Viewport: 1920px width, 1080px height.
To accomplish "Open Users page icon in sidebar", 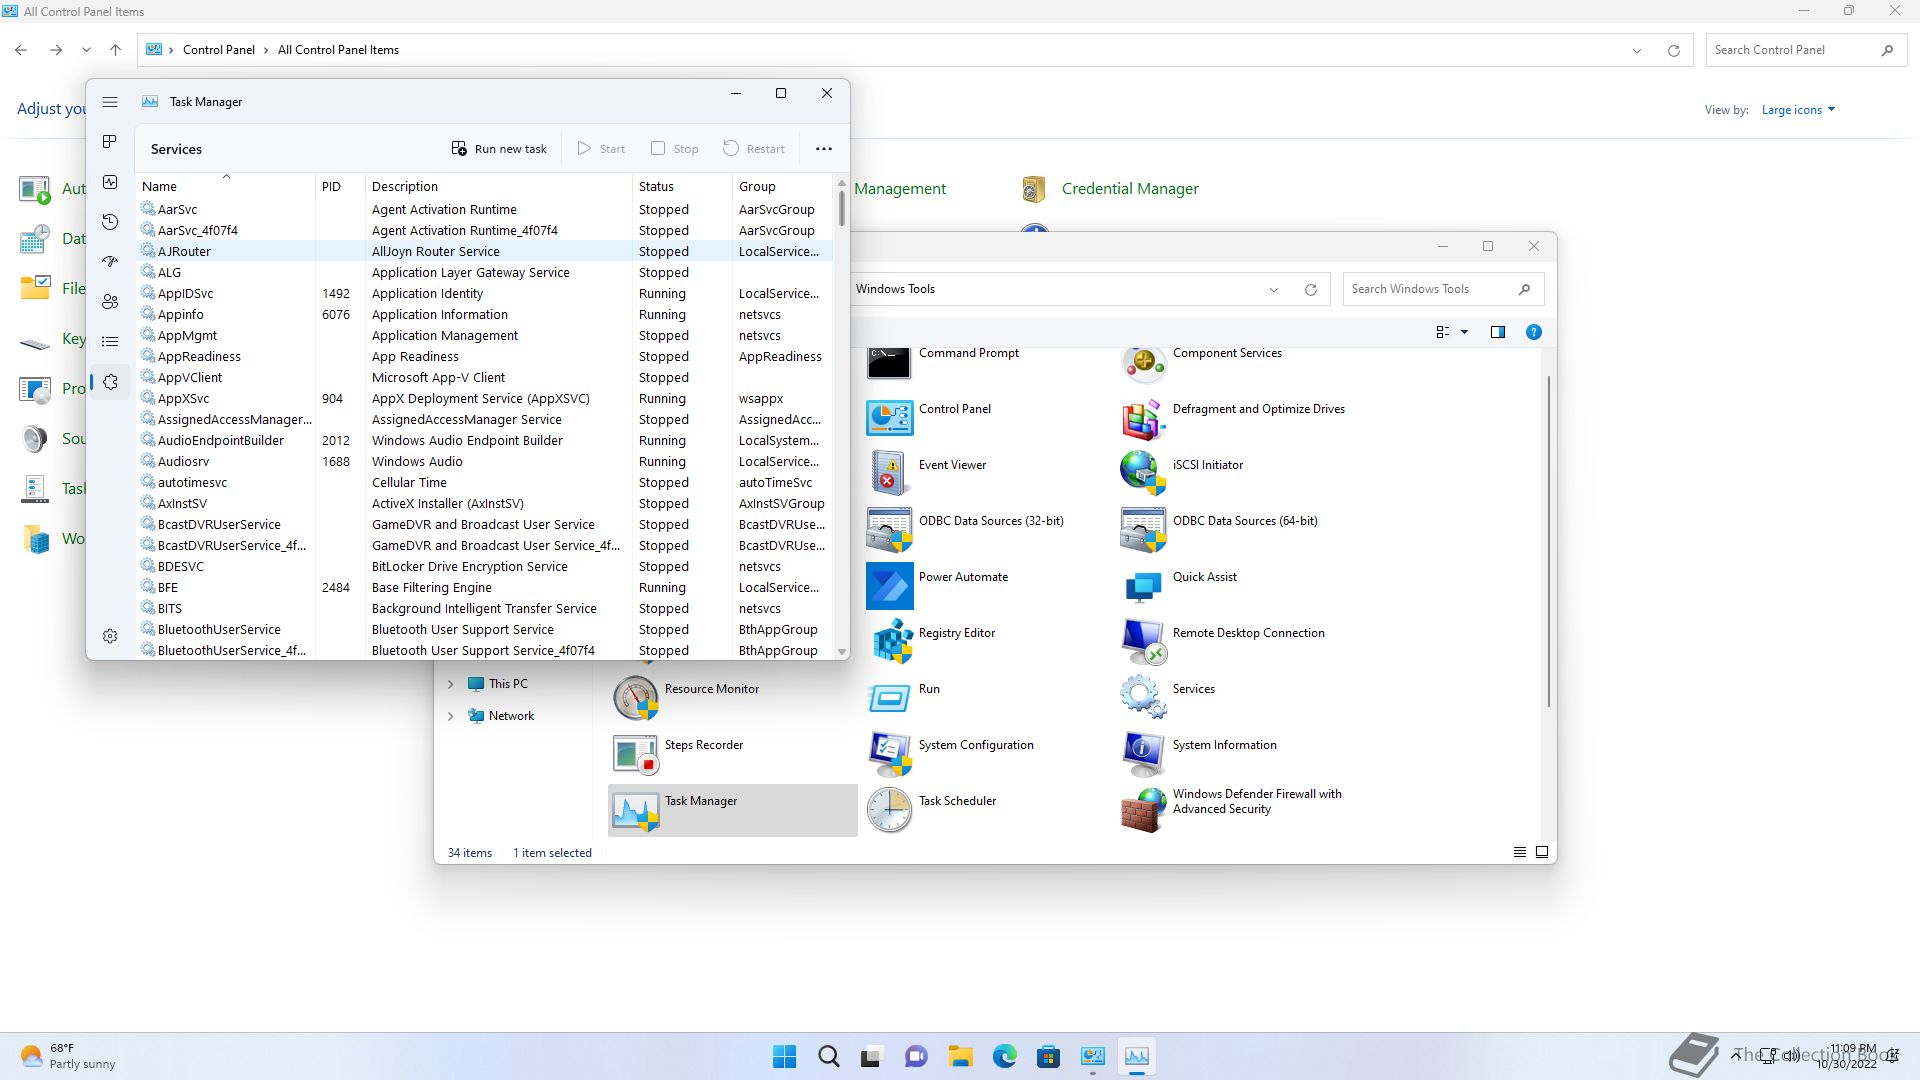I will pyautogui.click(x=110, y=302).
